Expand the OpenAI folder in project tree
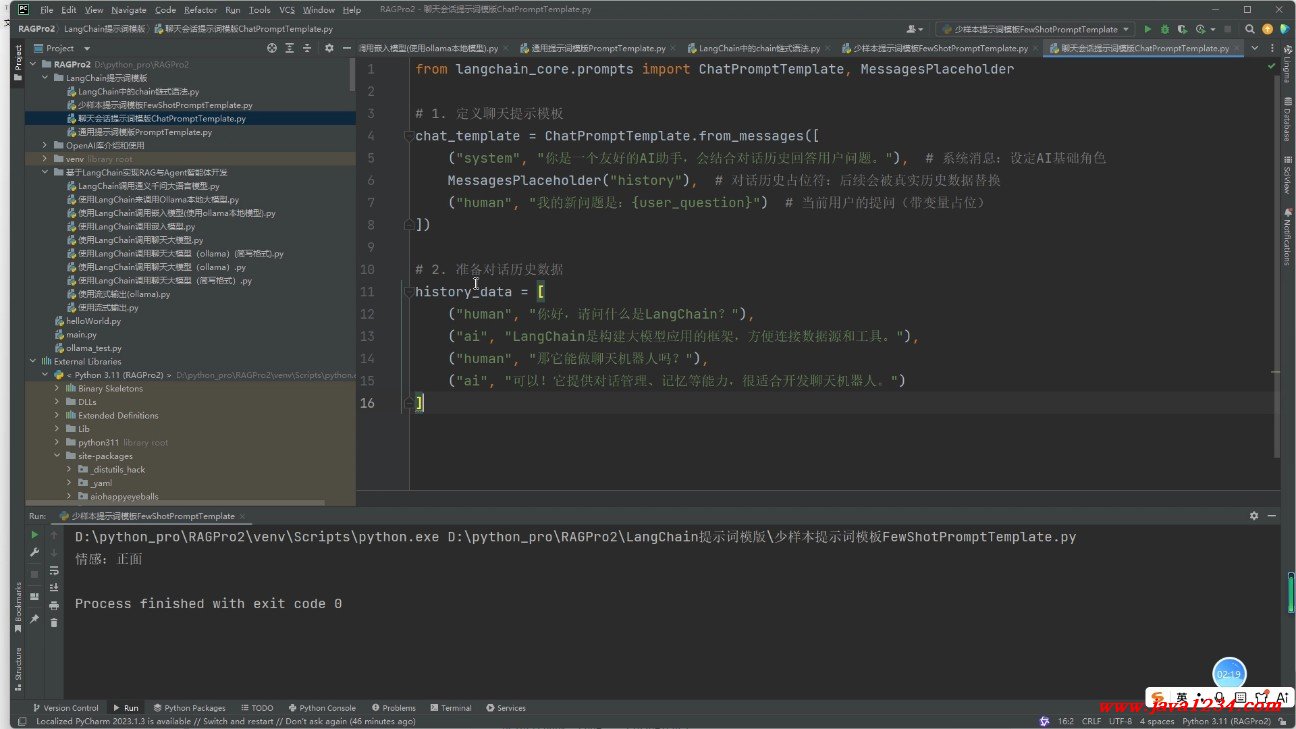This screenshot has height=729, width=1296. (x=45, y=145)
